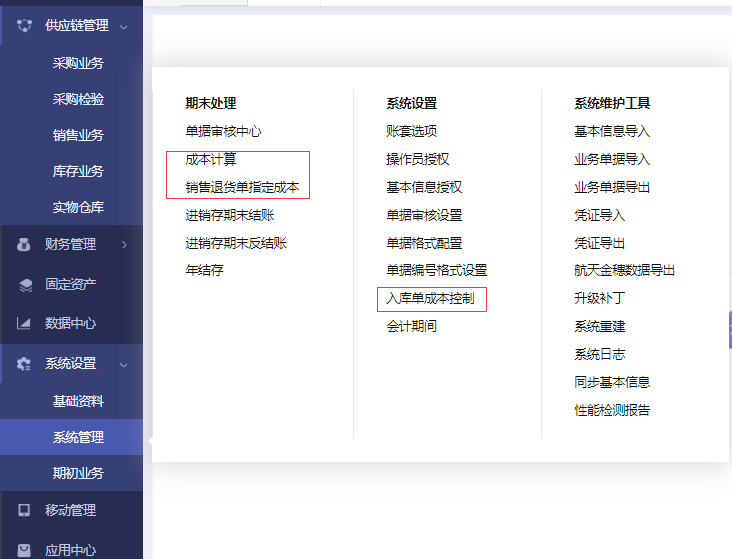Image resolution: width=732 pixels, height=559 pixels.
Task: Open 系统重建 link
Action: (599, 326)
